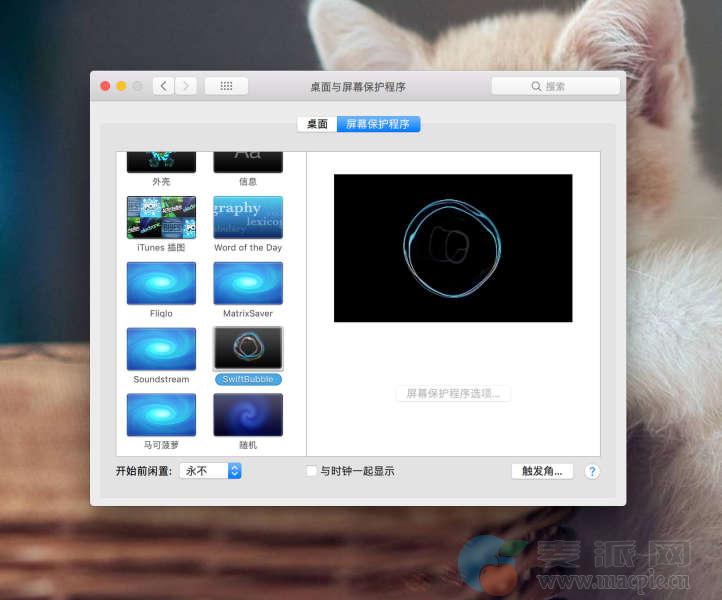Click the 搜索 search field

pos(555,86)
